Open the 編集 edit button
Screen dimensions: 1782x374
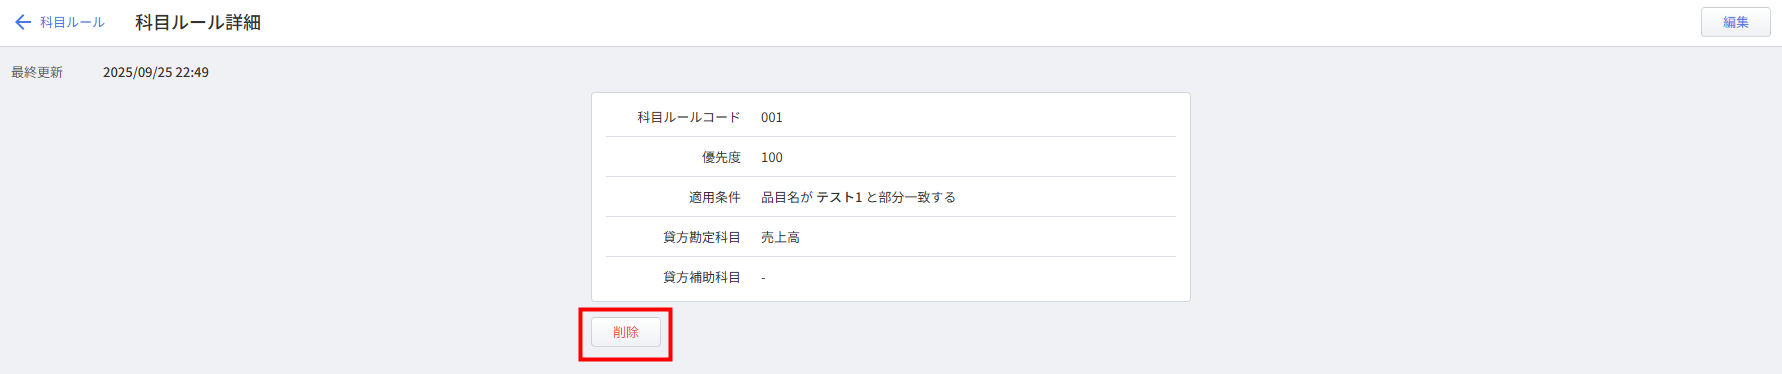1735,22
